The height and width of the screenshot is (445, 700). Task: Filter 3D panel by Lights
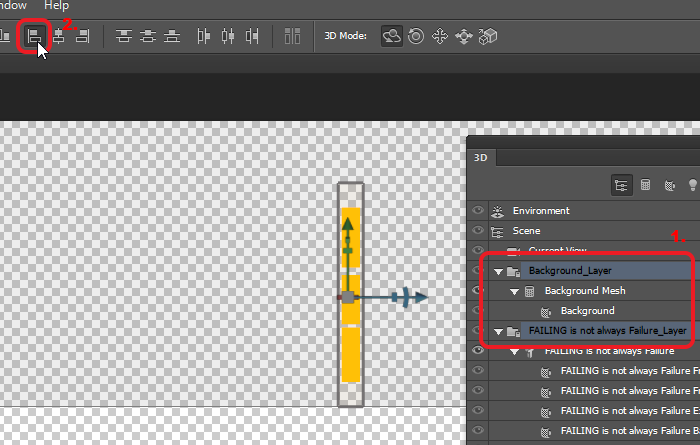coord(693,185)
